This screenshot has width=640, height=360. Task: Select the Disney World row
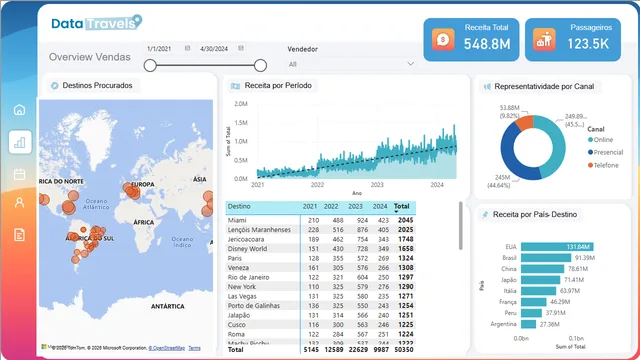tap(321, 249)
